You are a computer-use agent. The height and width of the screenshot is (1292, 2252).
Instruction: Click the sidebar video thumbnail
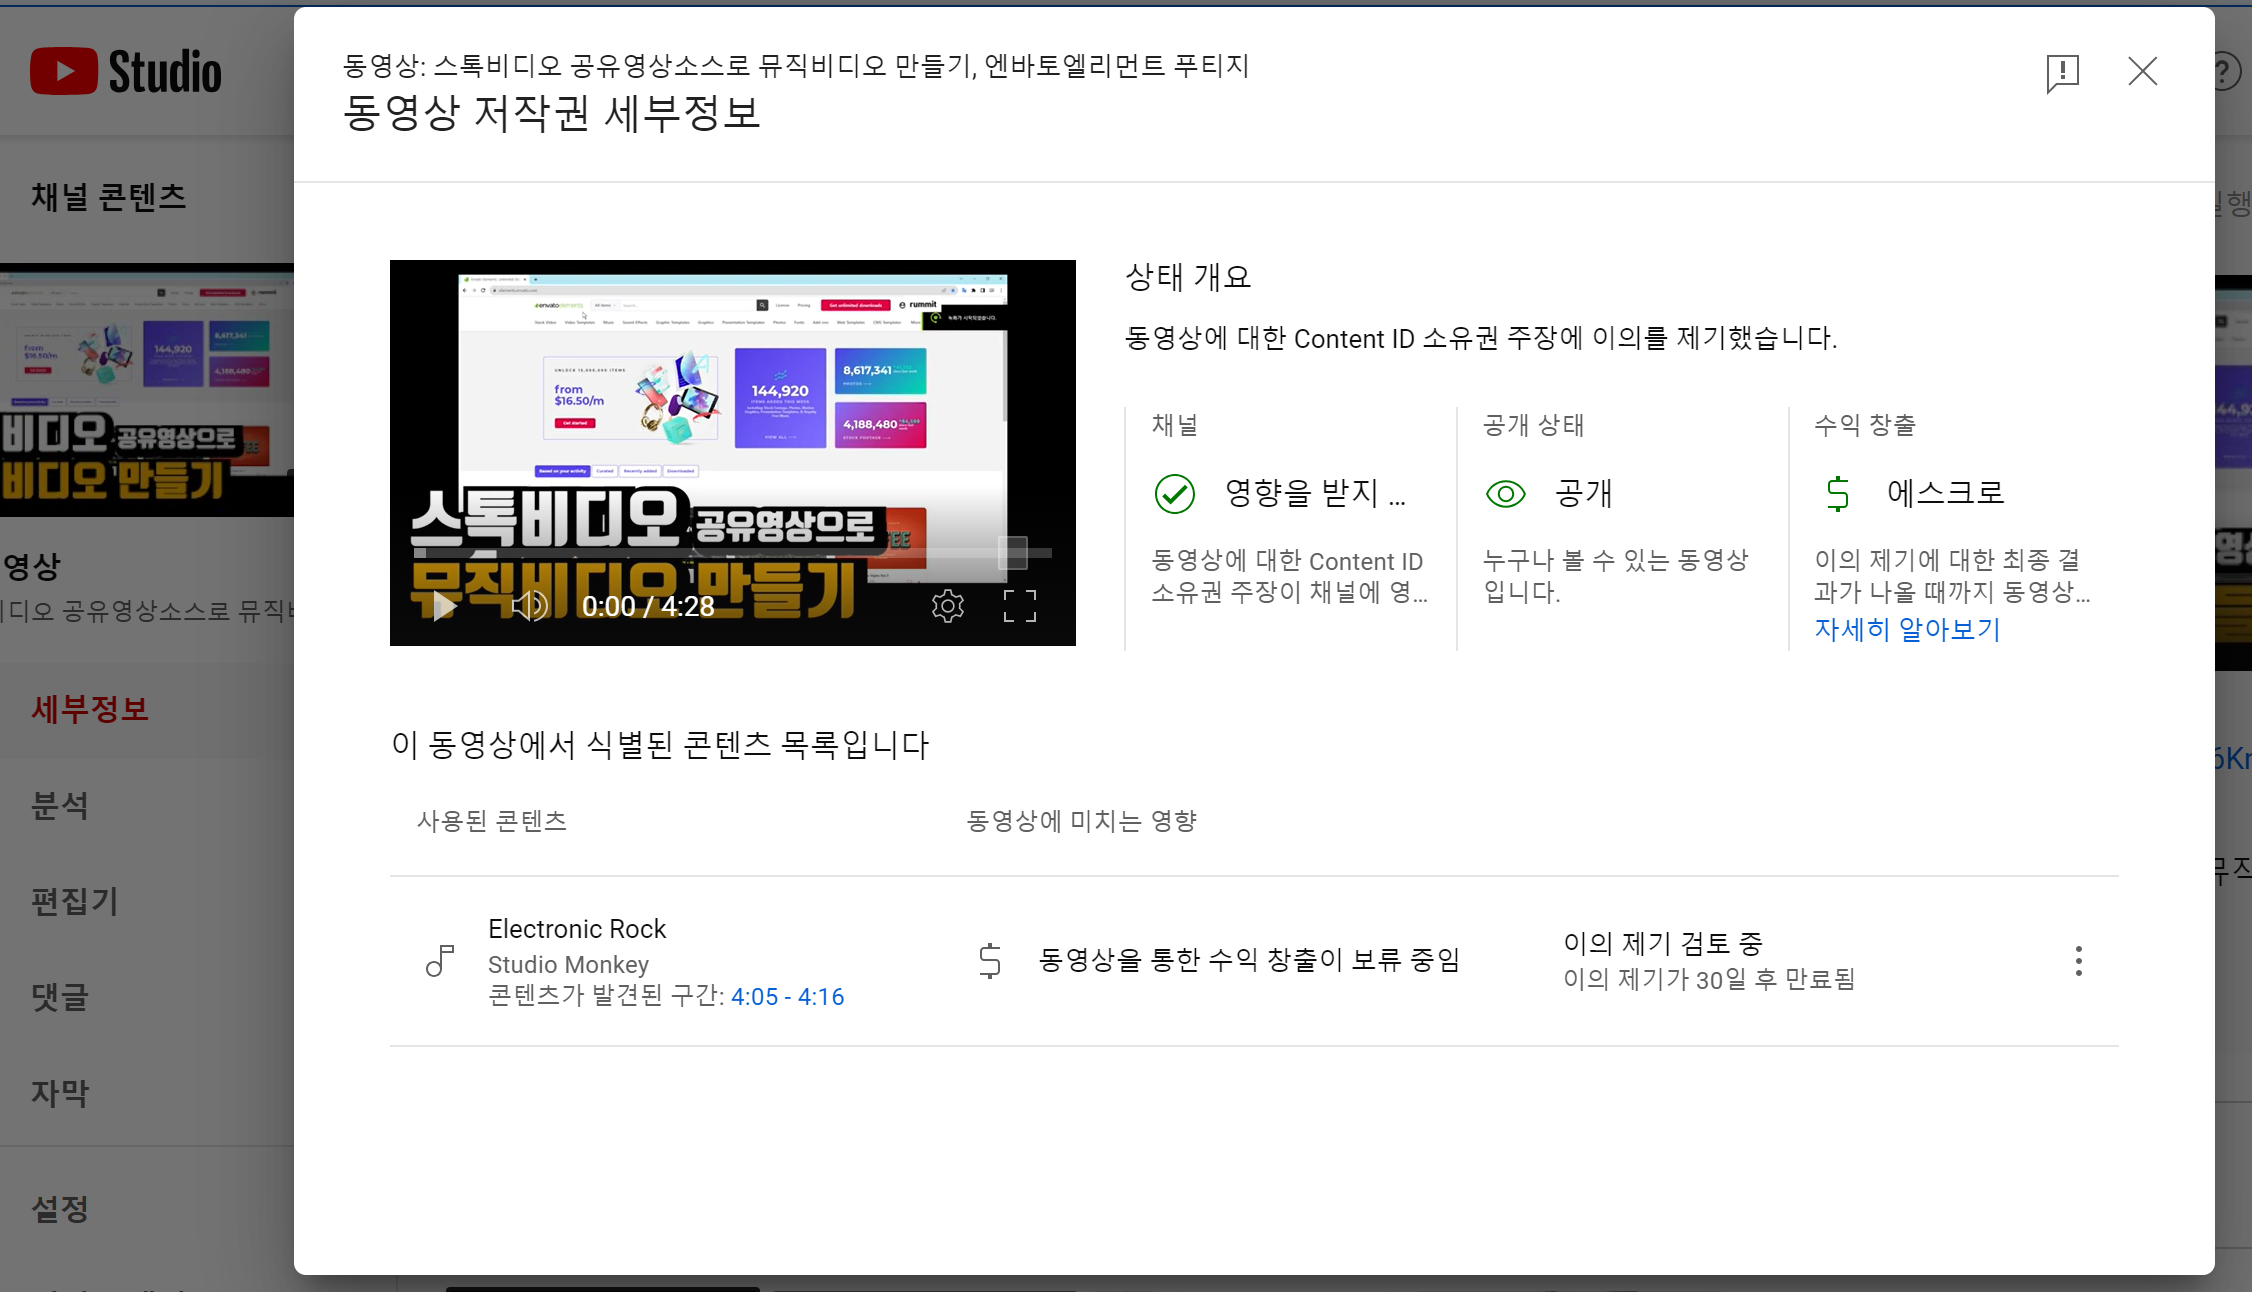146,392
